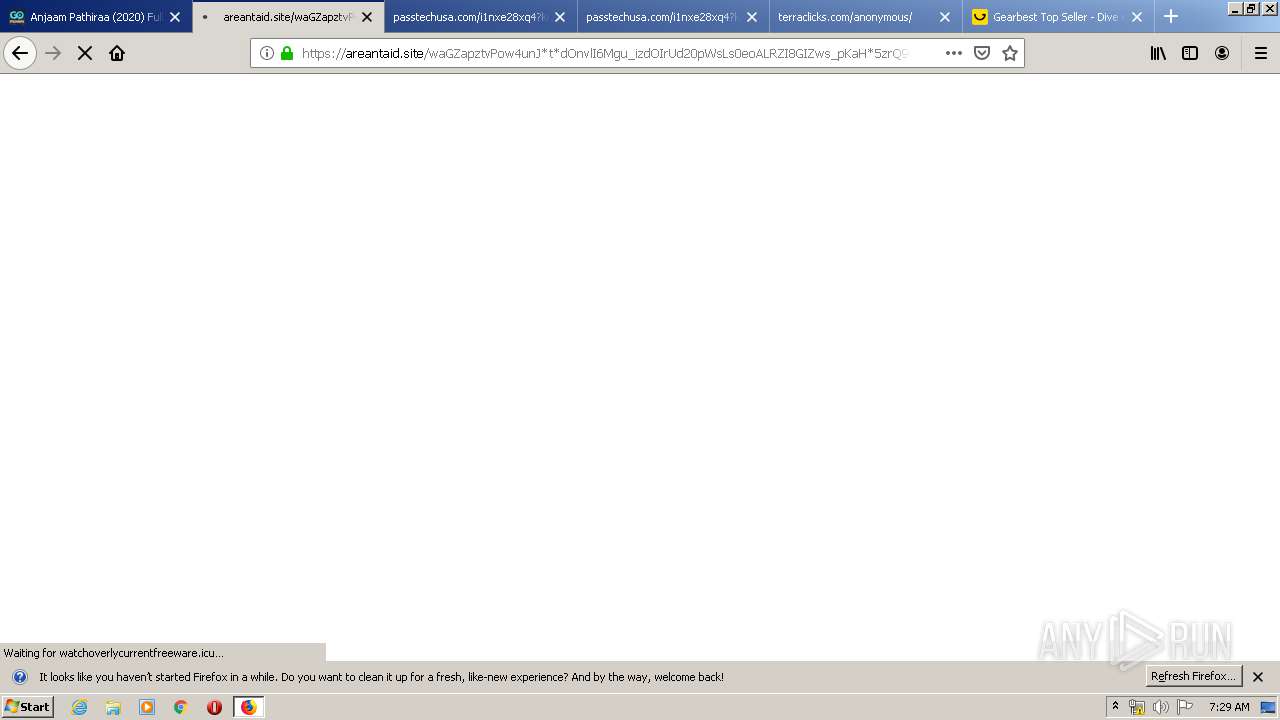This screenshot has width=1280, height=720.
Task: Select the areantaid.site tab
Action: pos(288,17)
